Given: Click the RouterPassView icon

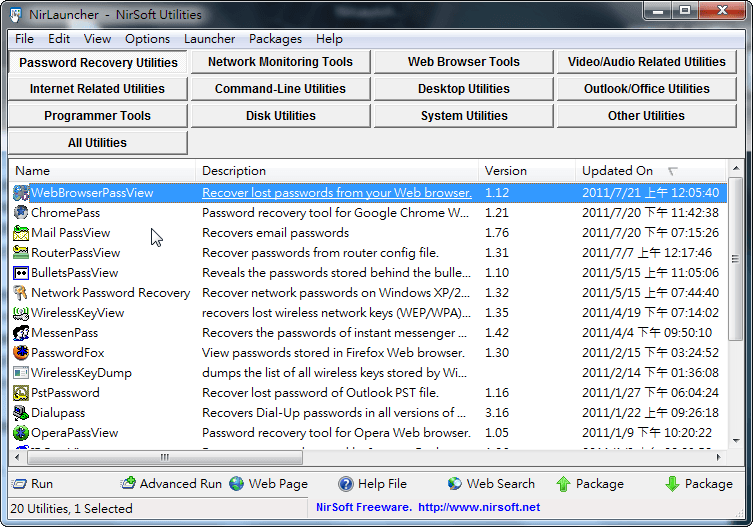Looking at the screenshot, I should pos(21,253).
